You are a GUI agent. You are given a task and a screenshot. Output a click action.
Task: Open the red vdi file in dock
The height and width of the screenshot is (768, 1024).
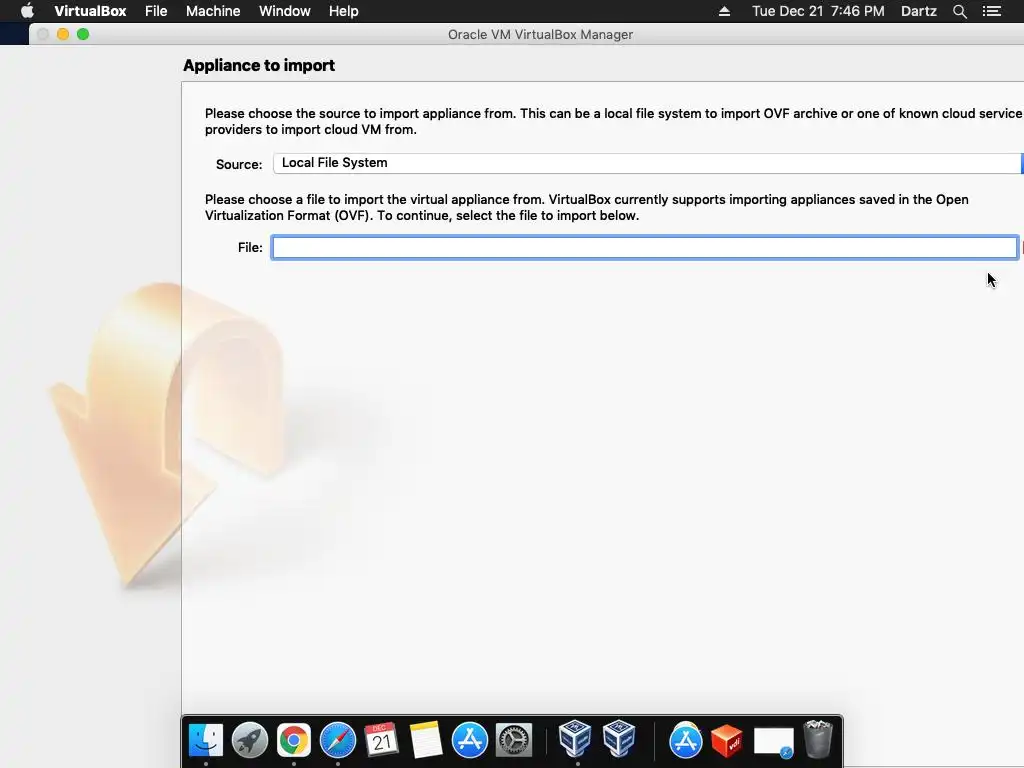727,741
